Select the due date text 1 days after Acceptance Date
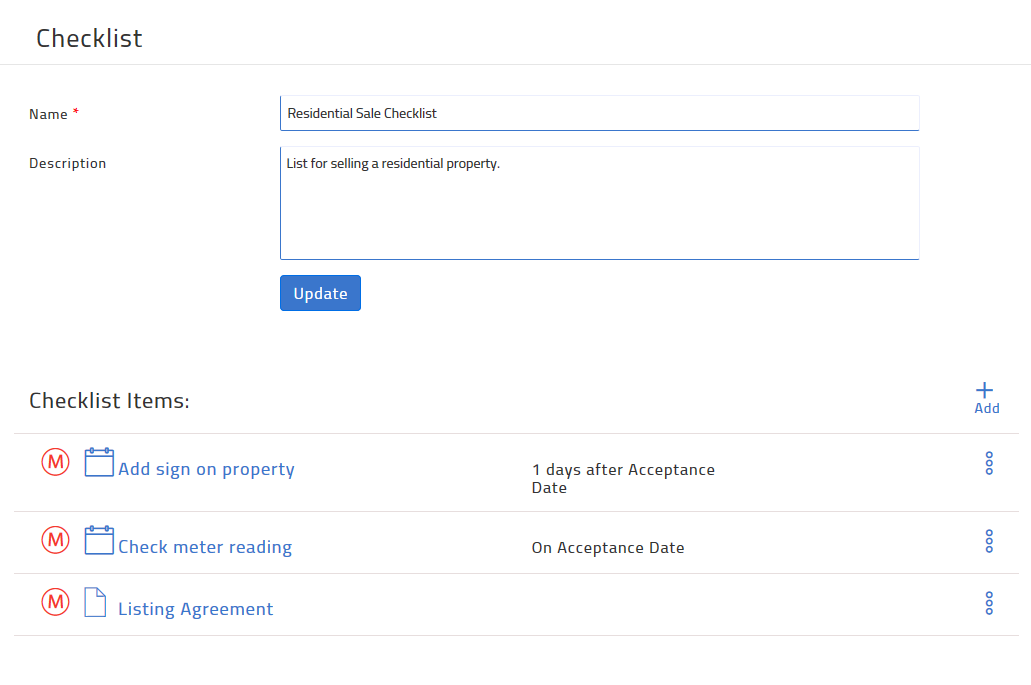The width and height of the screenshot is (1031, 685). point(623,478)
